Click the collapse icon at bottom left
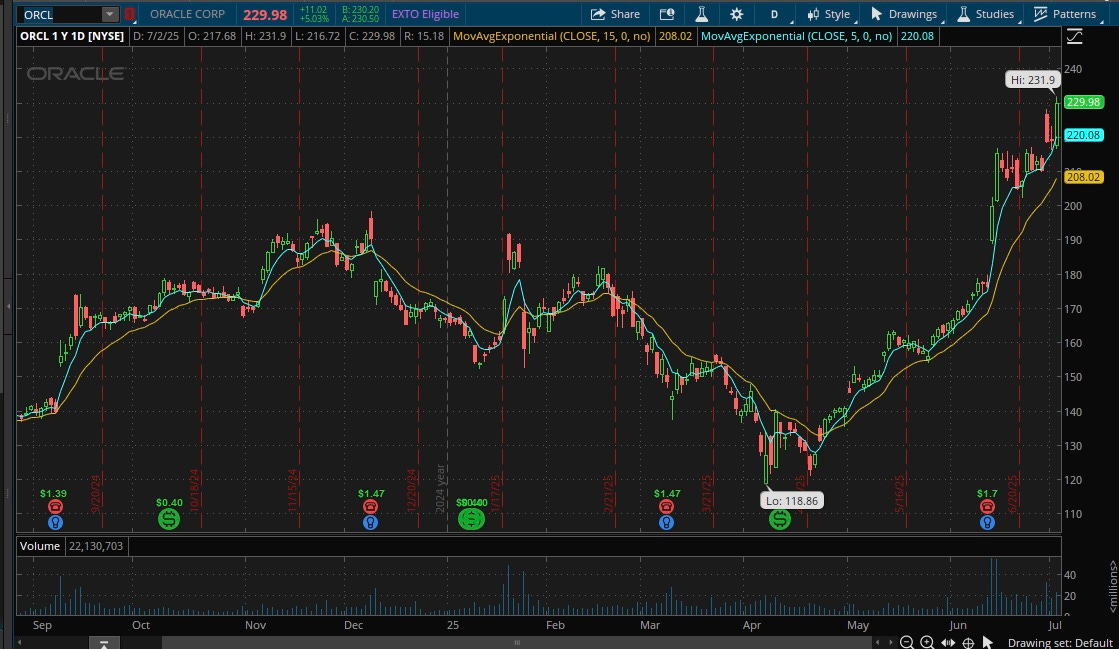Image resolution: width=1119 pixels, height=649 pixels. coord(103,644)
